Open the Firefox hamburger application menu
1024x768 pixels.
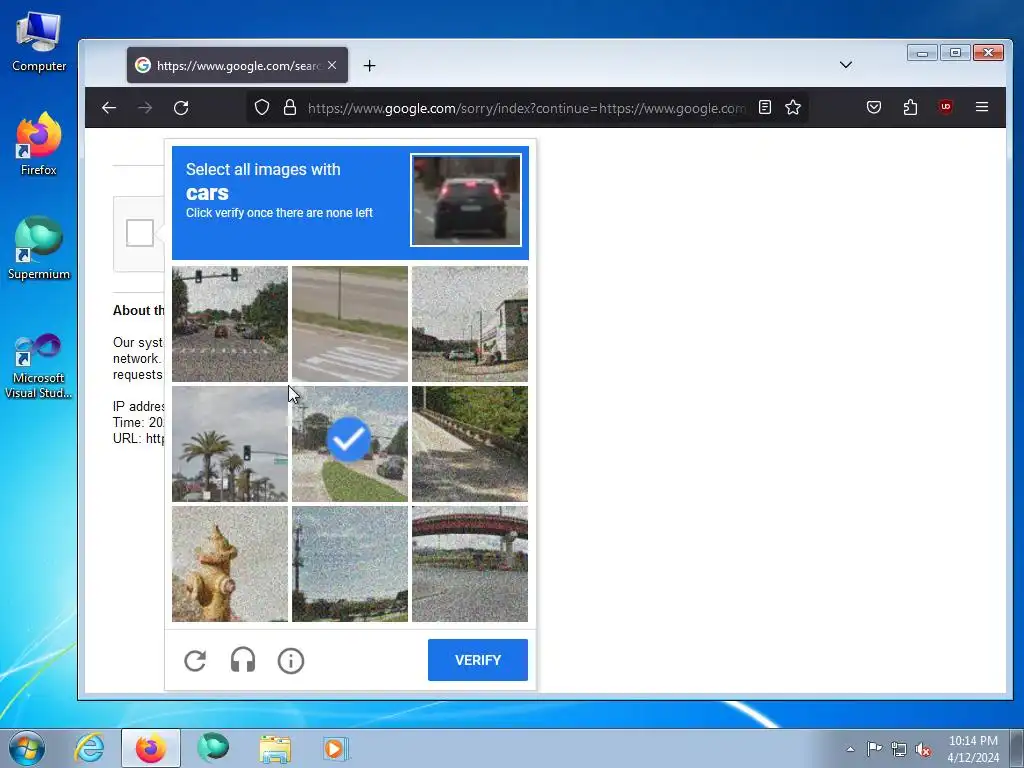point(982,107)
